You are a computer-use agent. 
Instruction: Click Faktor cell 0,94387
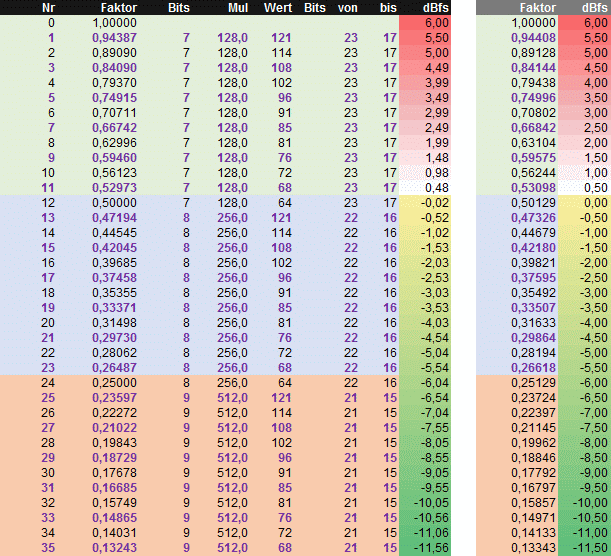115,38
